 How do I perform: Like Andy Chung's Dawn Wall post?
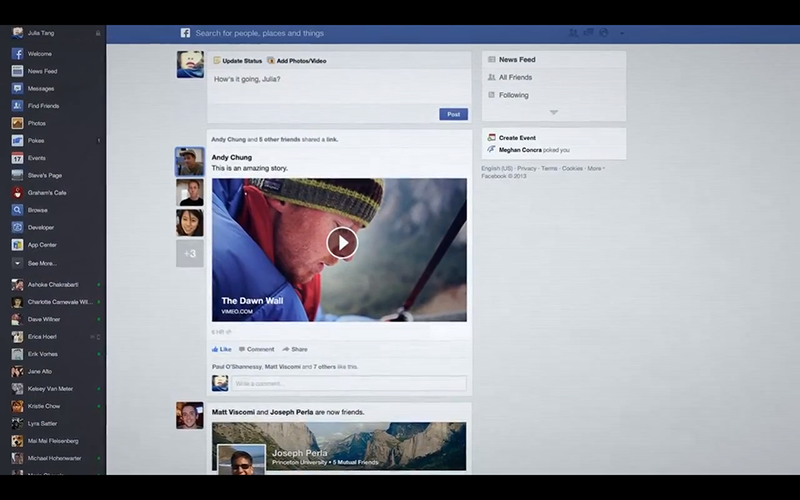tap(221, 349)
